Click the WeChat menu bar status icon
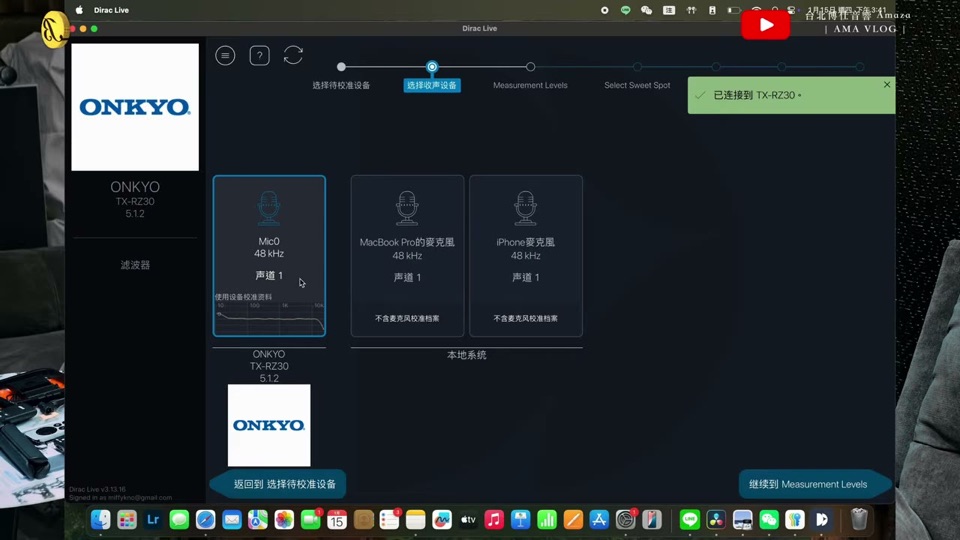This screenshot has width=960, height=540. (646, 10)
